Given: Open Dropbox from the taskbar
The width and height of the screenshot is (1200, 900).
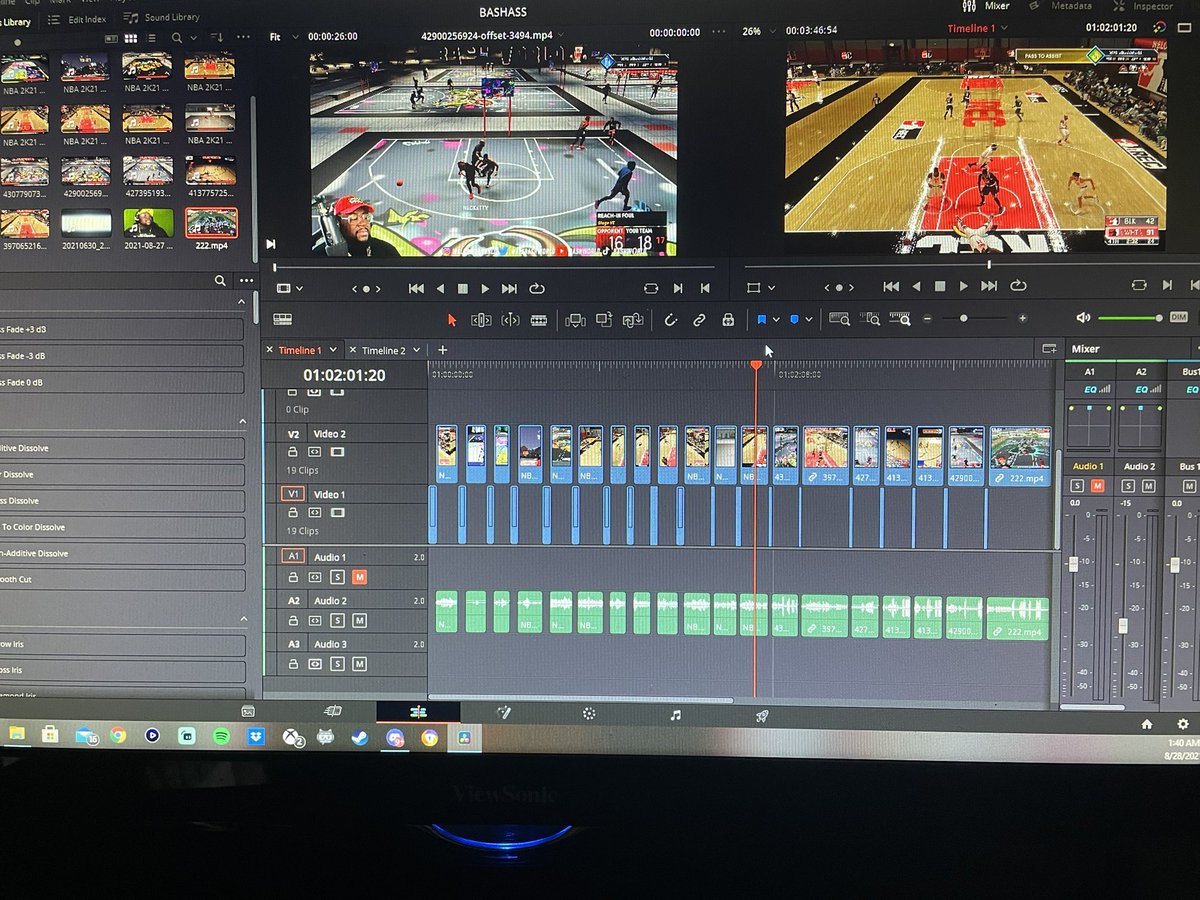Looking at the screenshot, I should pos(255,736).
